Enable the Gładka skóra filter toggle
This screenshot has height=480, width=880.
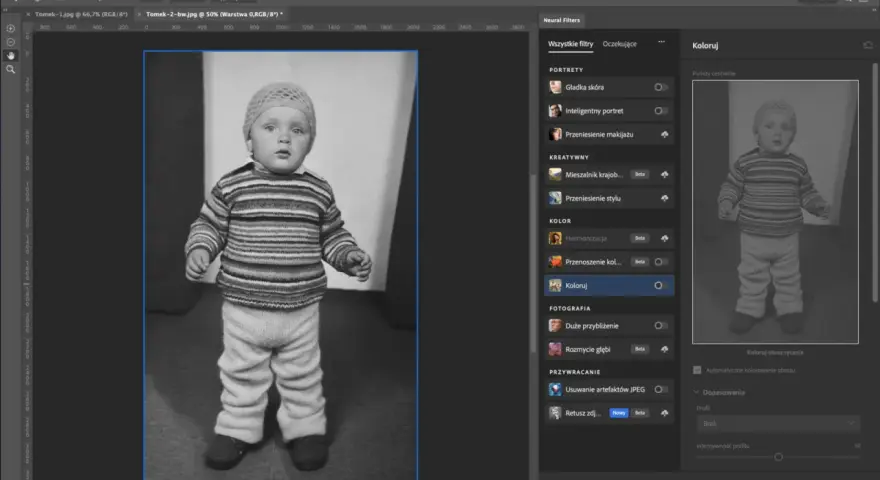661,87
